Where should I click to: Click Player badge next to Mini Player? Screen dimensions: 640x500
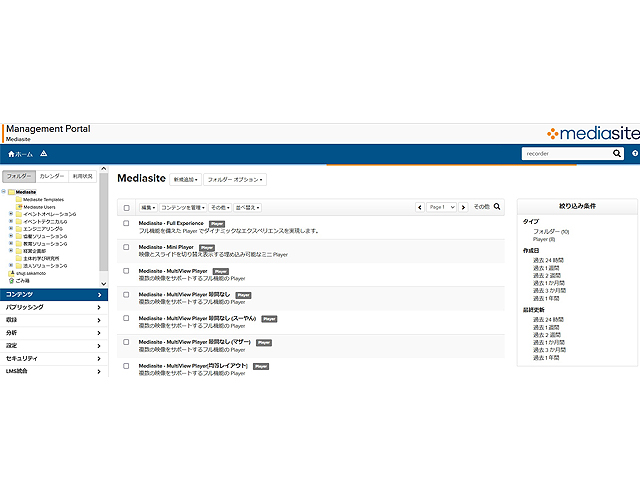[x=207, y=248]
